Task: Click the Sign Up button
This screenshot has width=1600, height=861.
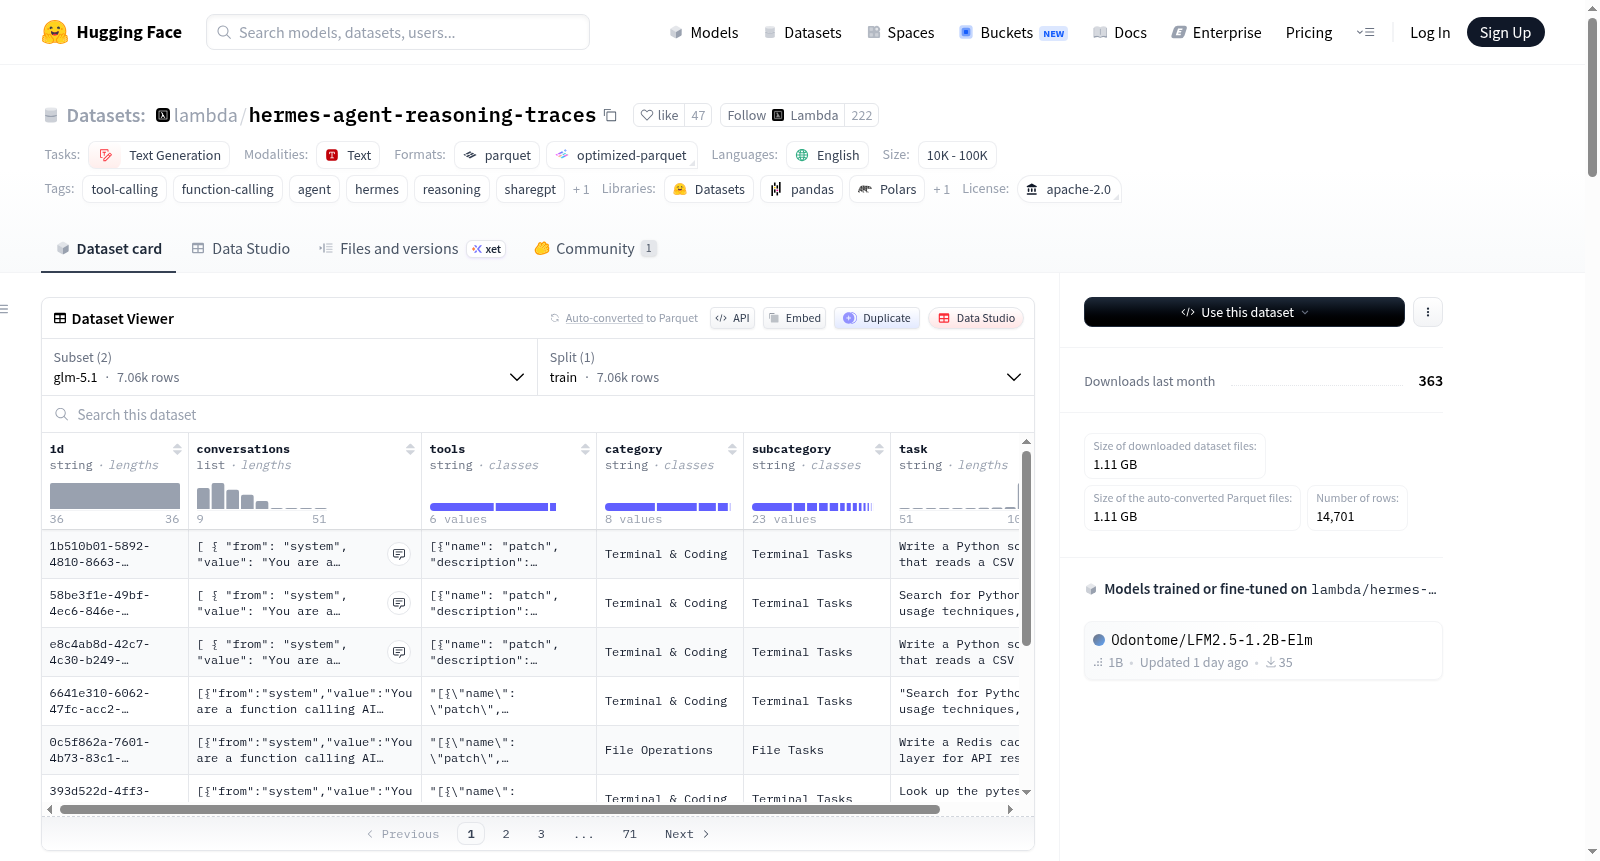Action: pos(1505,32)
